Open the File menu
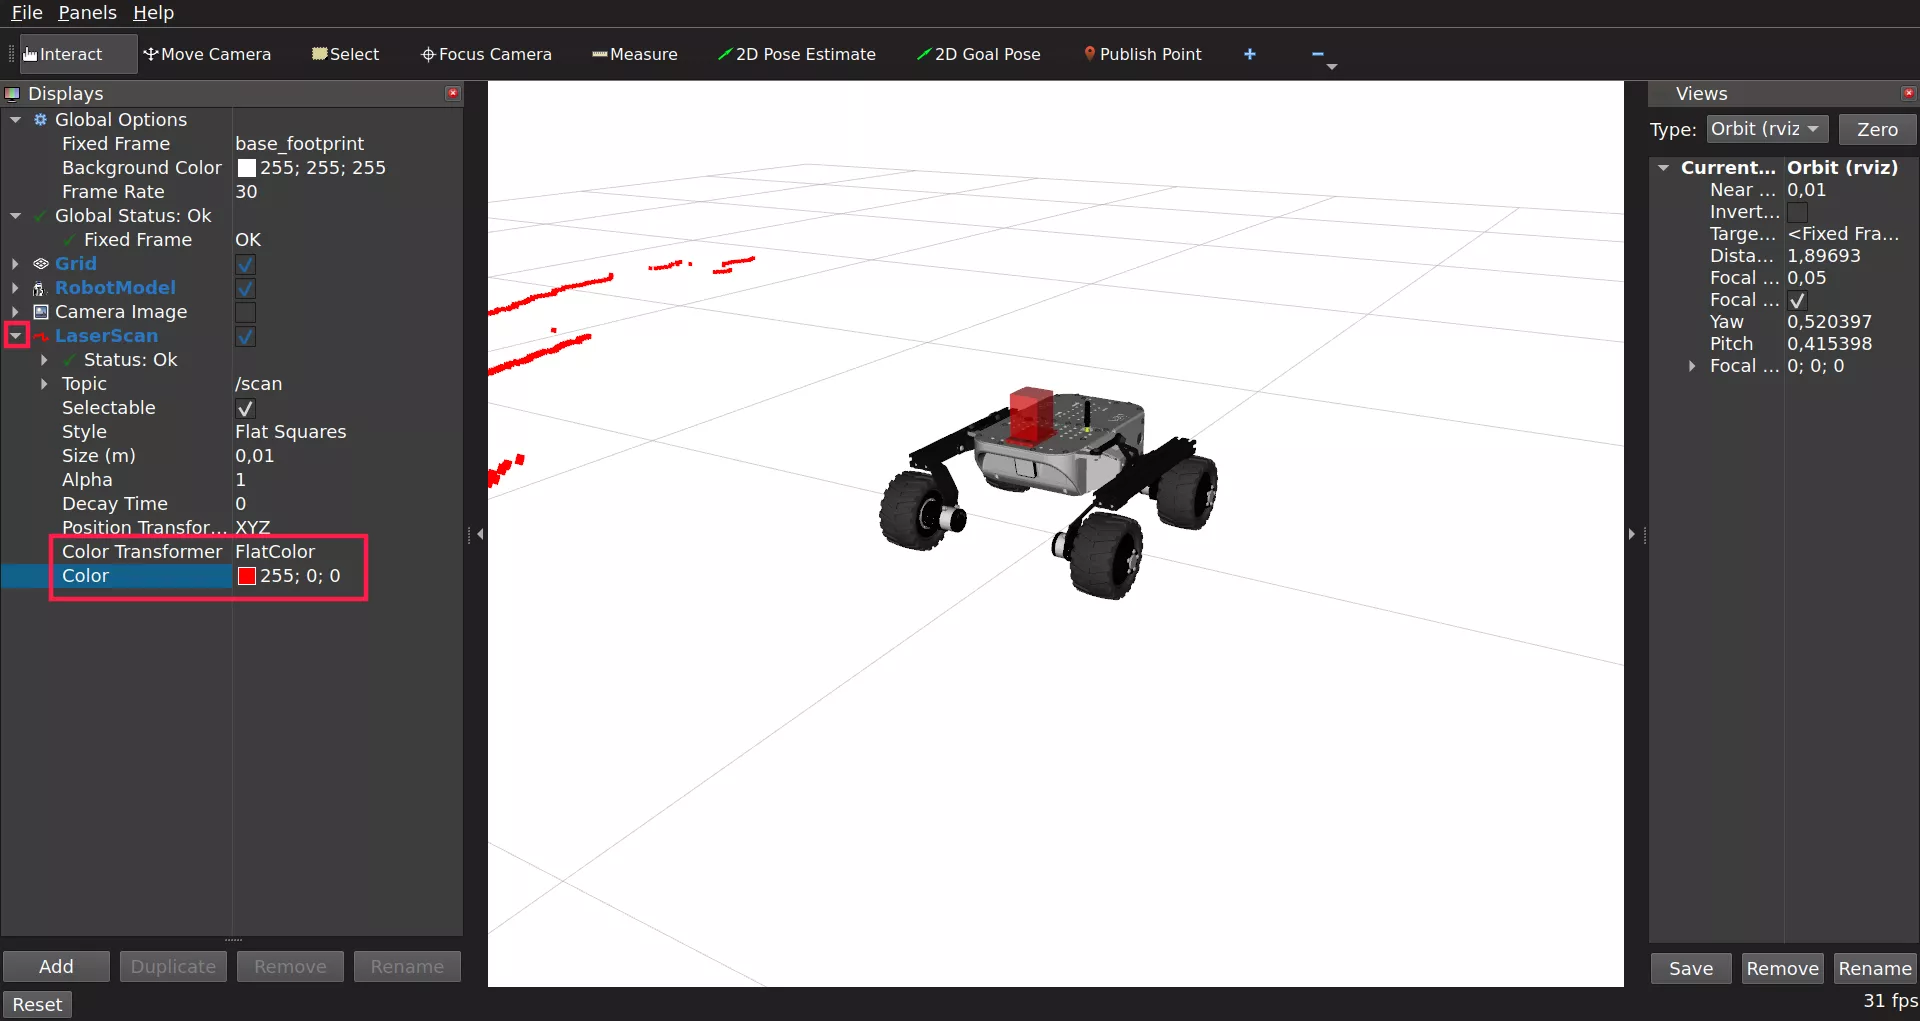 [27, 13]
